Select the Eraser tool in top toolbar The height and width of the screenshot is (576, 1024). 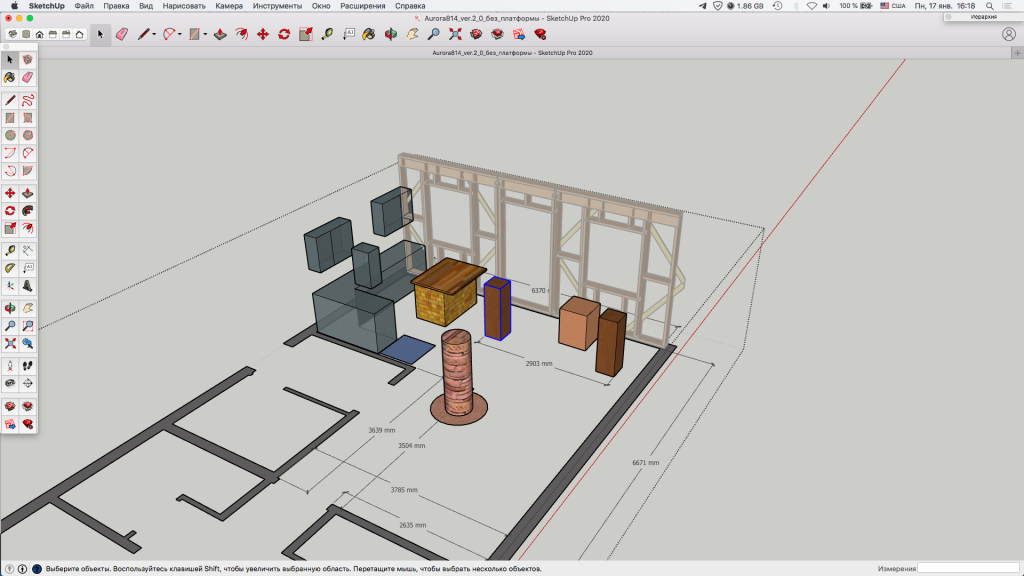pos(122,34)
